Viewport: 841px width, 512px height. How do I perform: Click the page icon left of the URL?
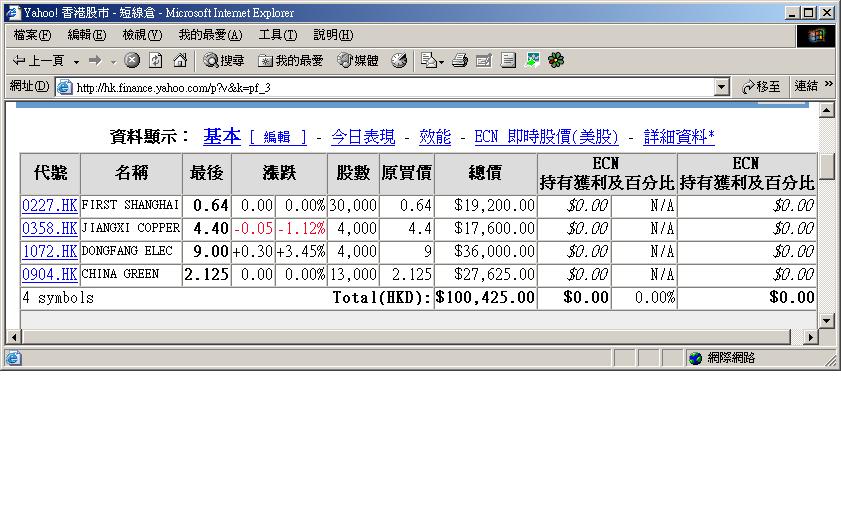(64, 87)
